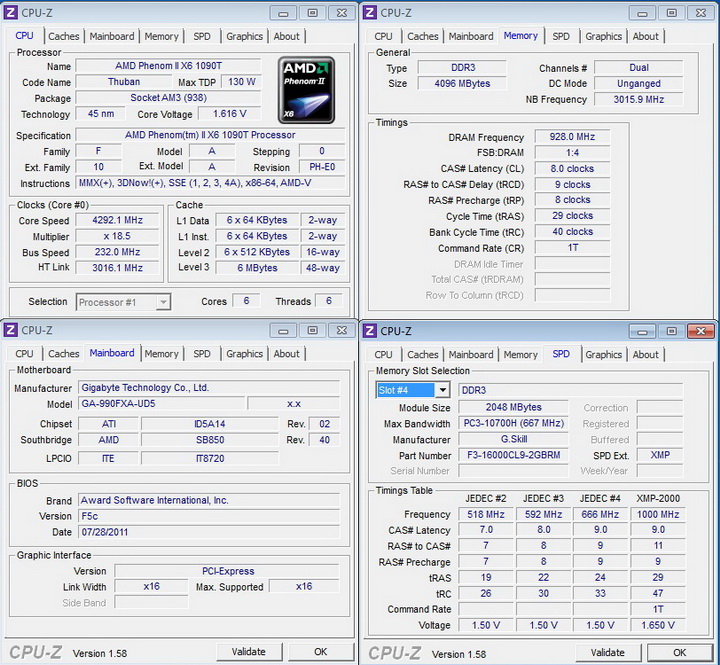Screen dimensions: 720x665
Task: Click the HT Link value 3016.1 MHz
Action: [118, 268]
